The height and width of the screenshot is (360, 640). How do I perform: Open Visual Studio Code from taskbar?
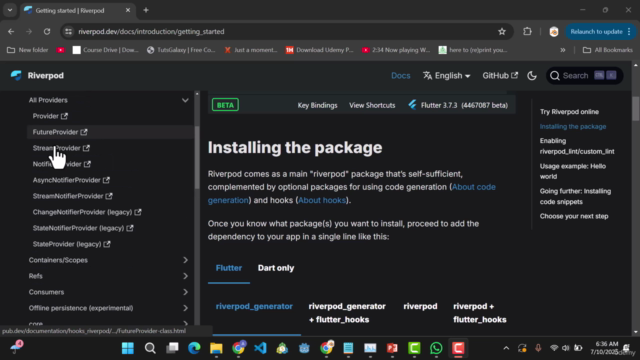pos(260,348)
